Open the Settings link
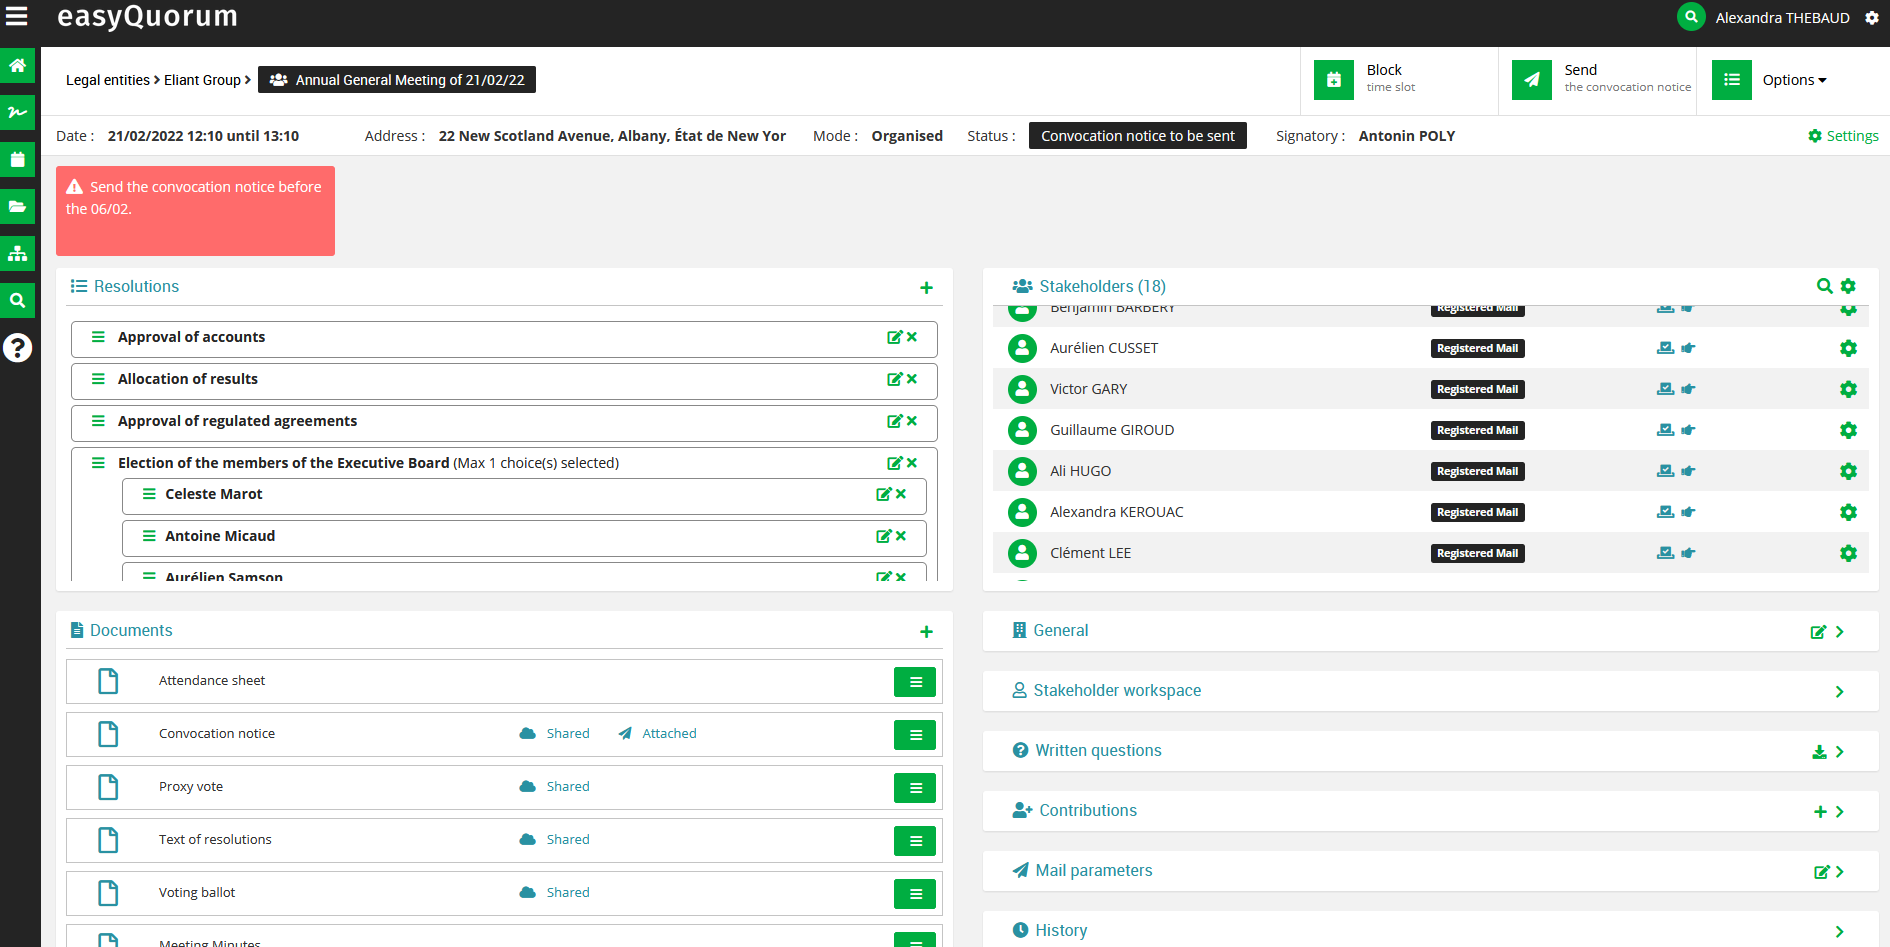 pyautogui.click(x=1843, y=136)
